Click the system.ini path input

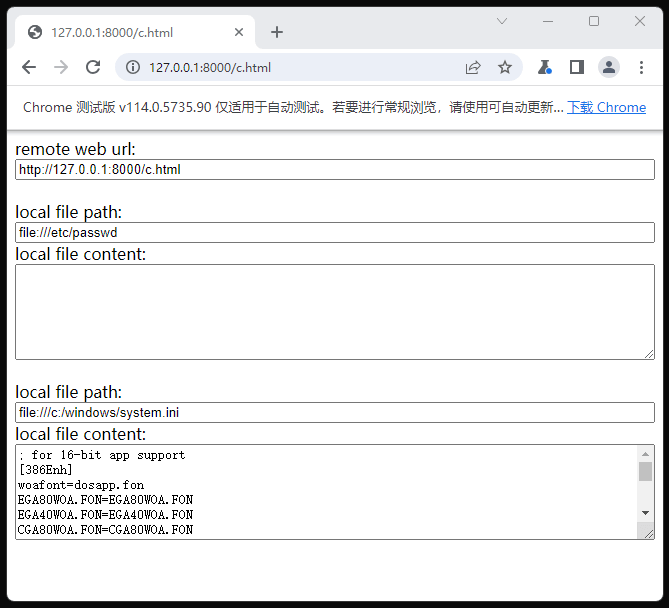[x=335, y=413]
